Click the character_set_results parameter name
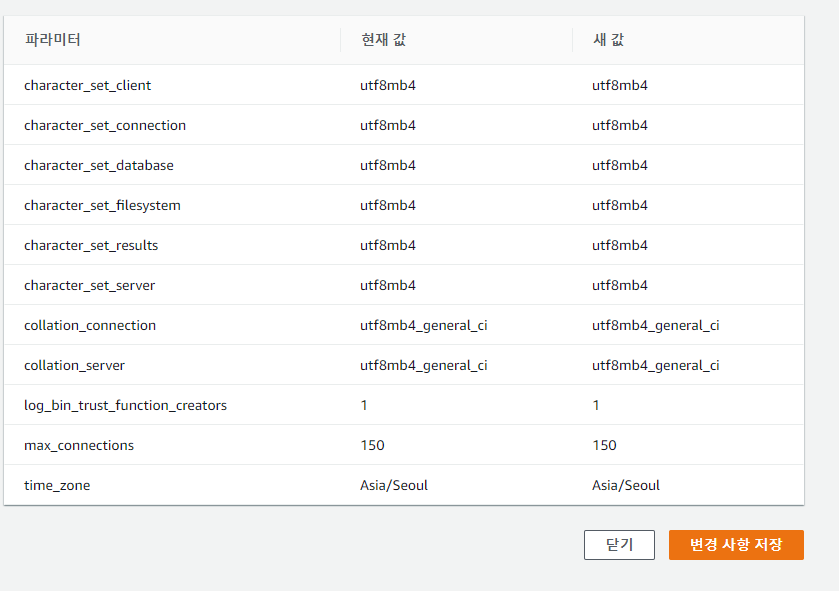 pos(91,245)
